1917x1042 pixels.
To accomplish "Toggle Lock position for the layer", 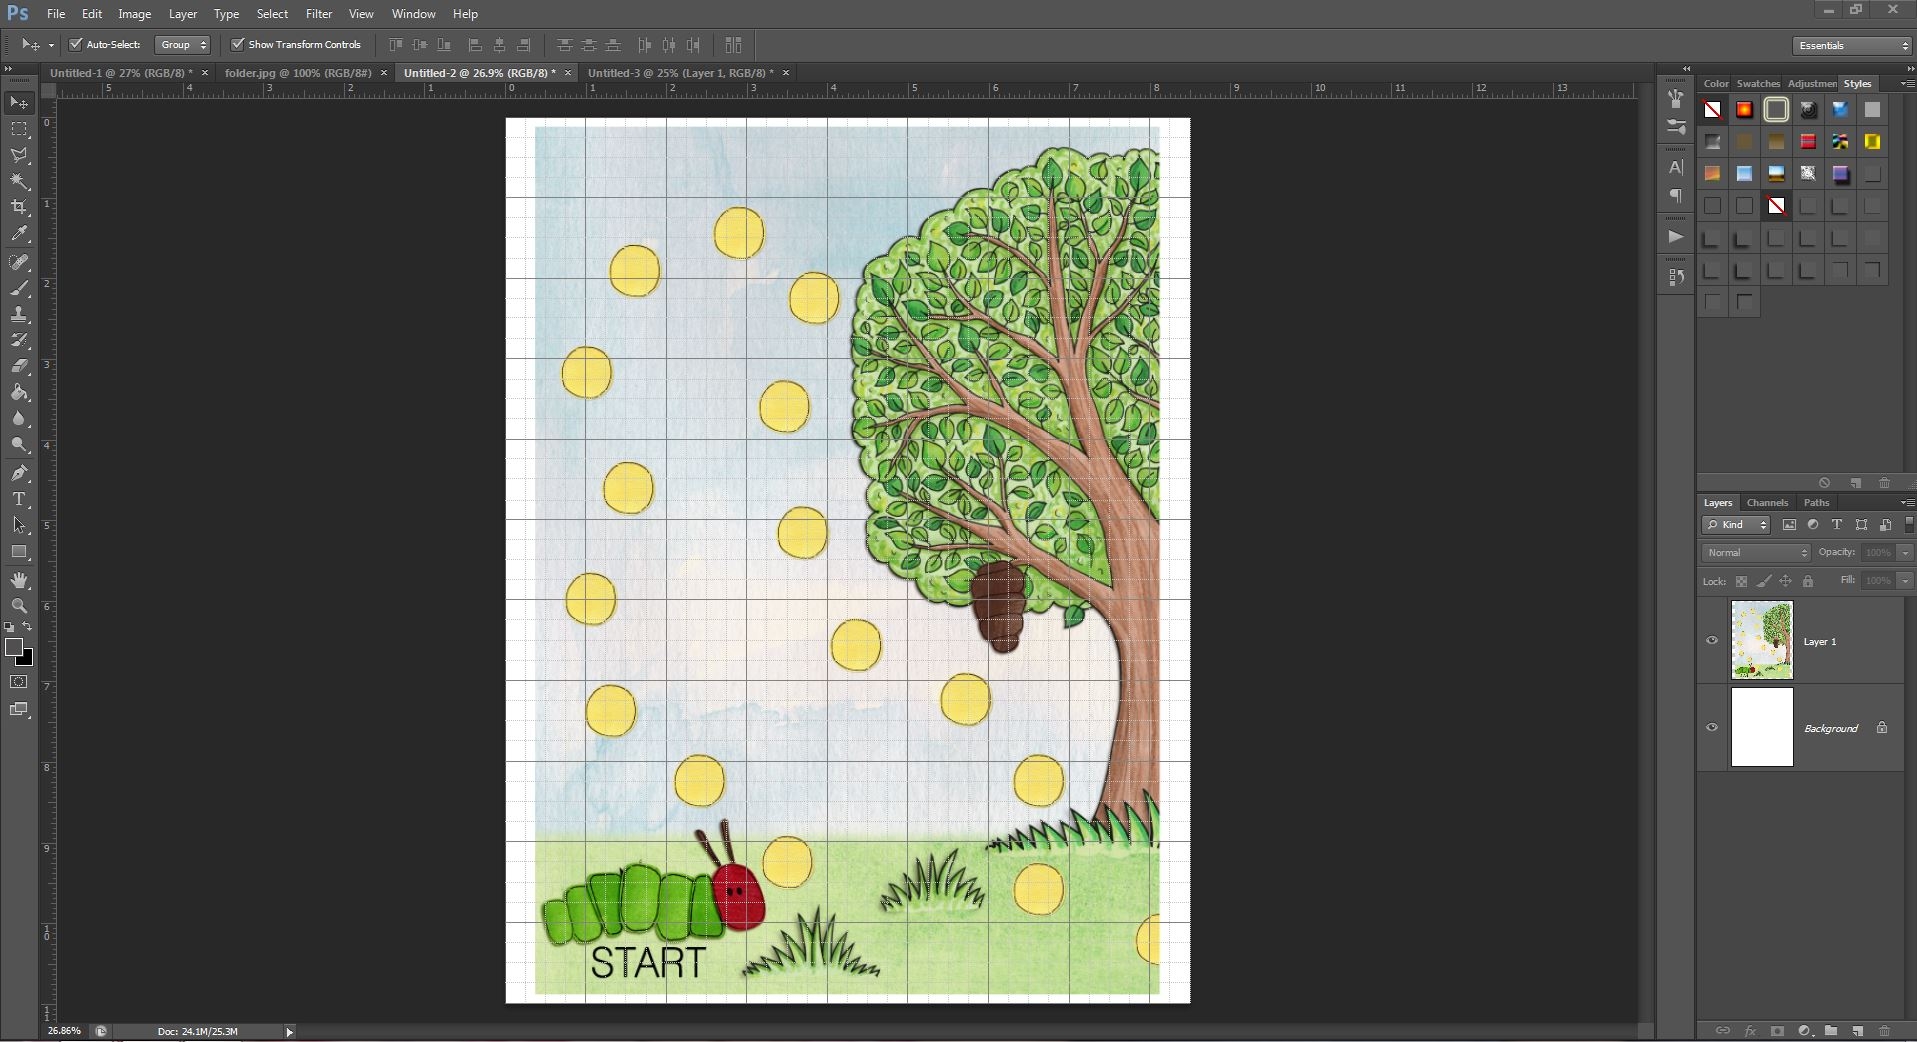I will click(1786, 581).
